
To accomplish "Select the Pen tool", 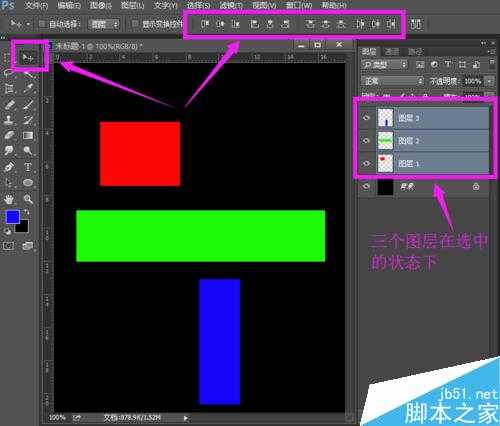I will (9, 167).
